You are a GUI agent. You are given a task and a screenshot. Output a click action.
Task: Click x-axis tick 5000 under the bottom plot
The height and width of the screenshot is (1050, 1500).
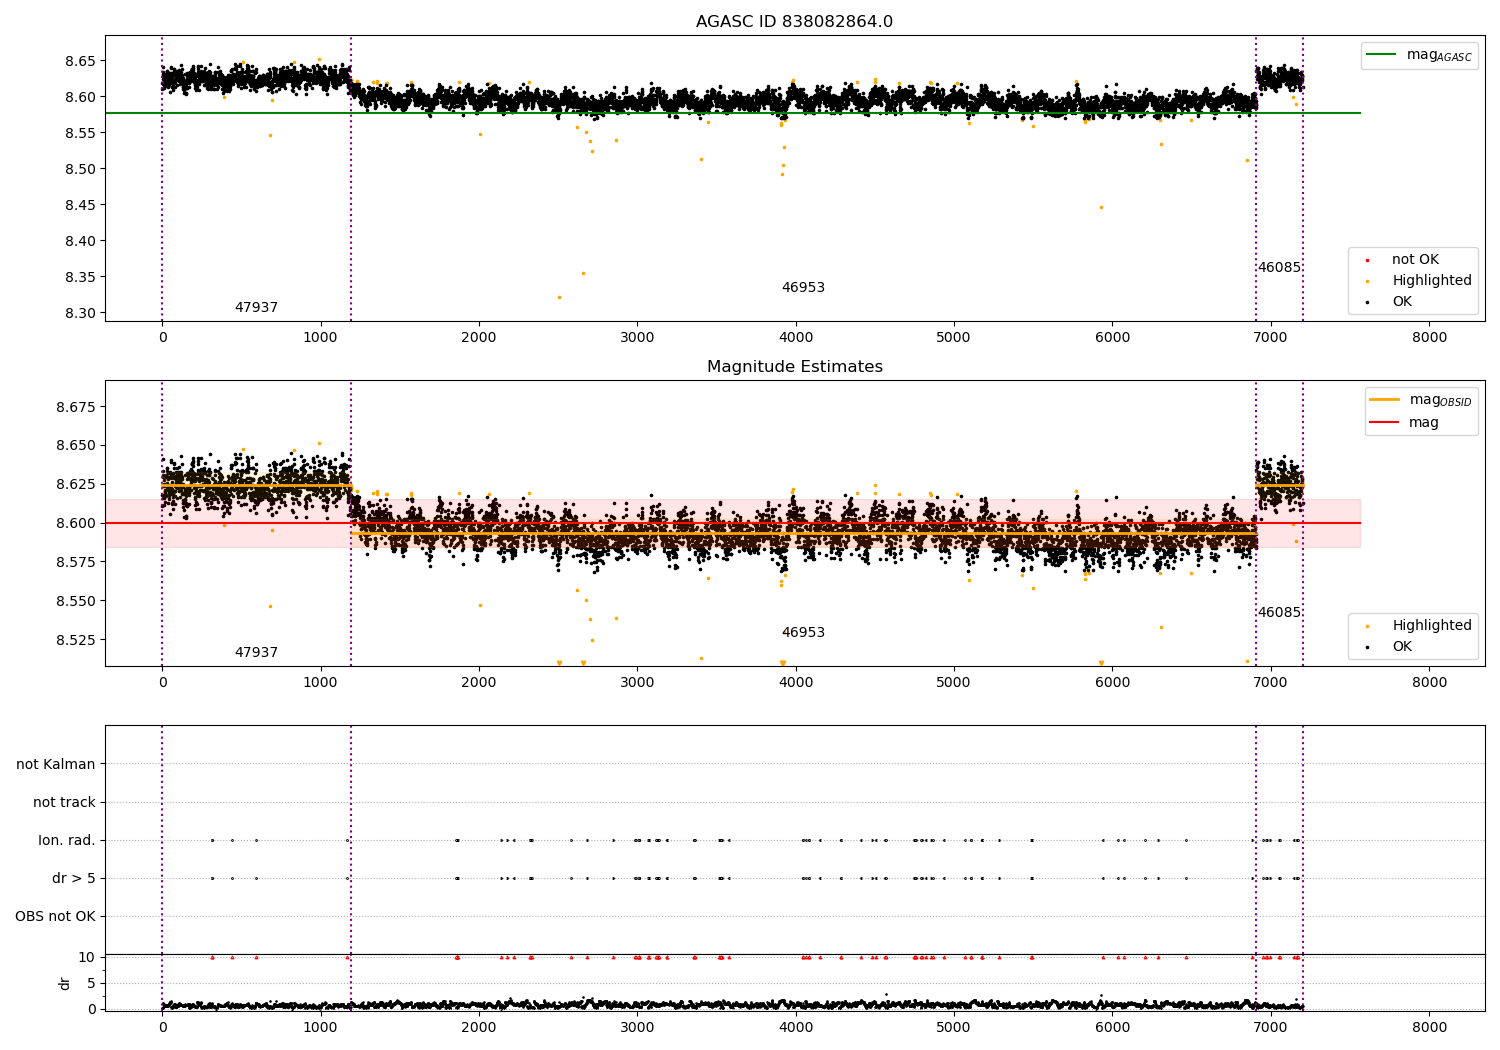click(954, 1028)
